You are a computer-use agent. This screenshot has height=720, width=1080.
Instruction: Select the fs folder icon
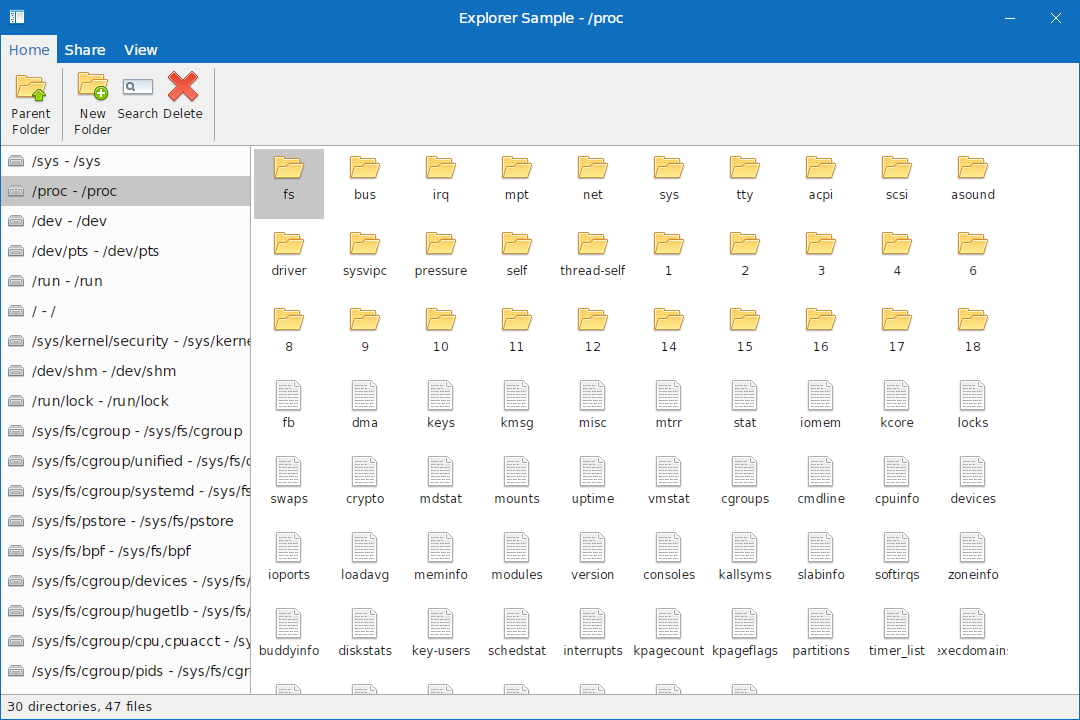(289, 183)
